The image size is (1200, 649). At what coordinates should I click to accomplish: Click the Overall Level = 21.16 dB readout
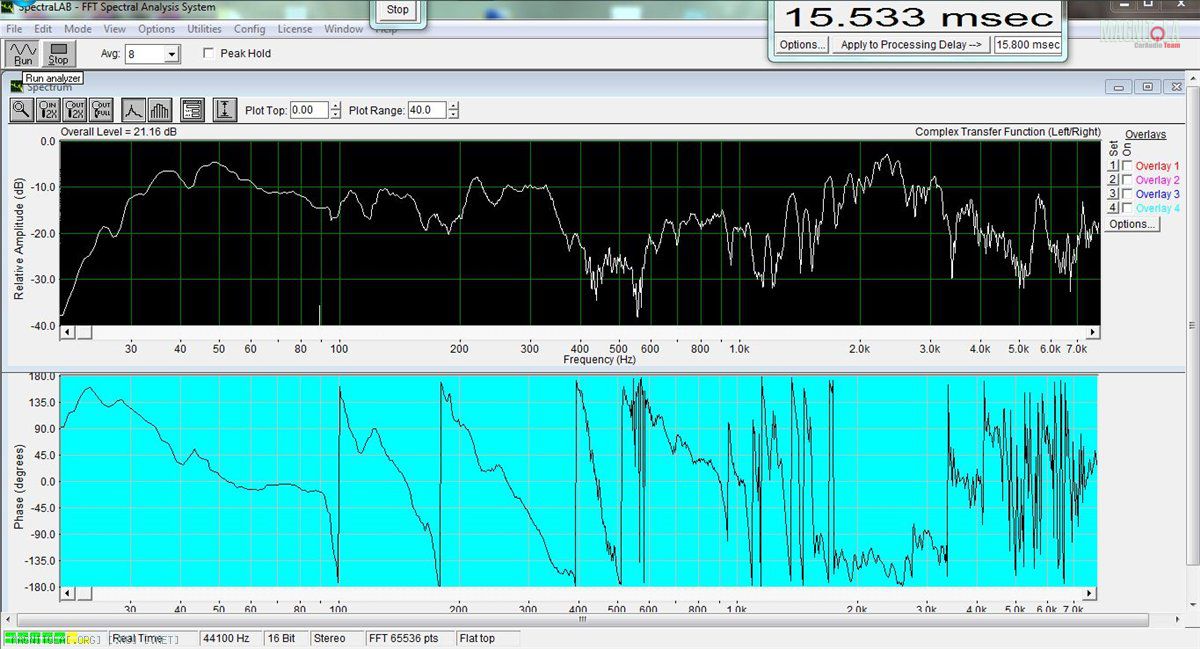pos(121,132)
